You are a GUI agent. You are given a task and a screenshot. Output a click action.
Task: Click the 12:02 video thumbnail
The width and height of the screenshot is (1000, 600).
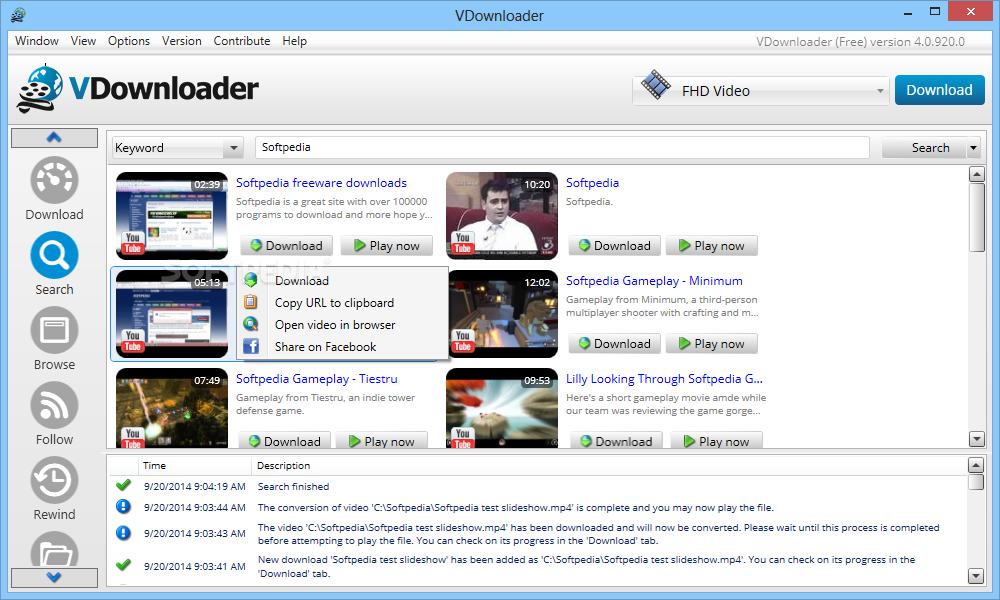[502, 314]
